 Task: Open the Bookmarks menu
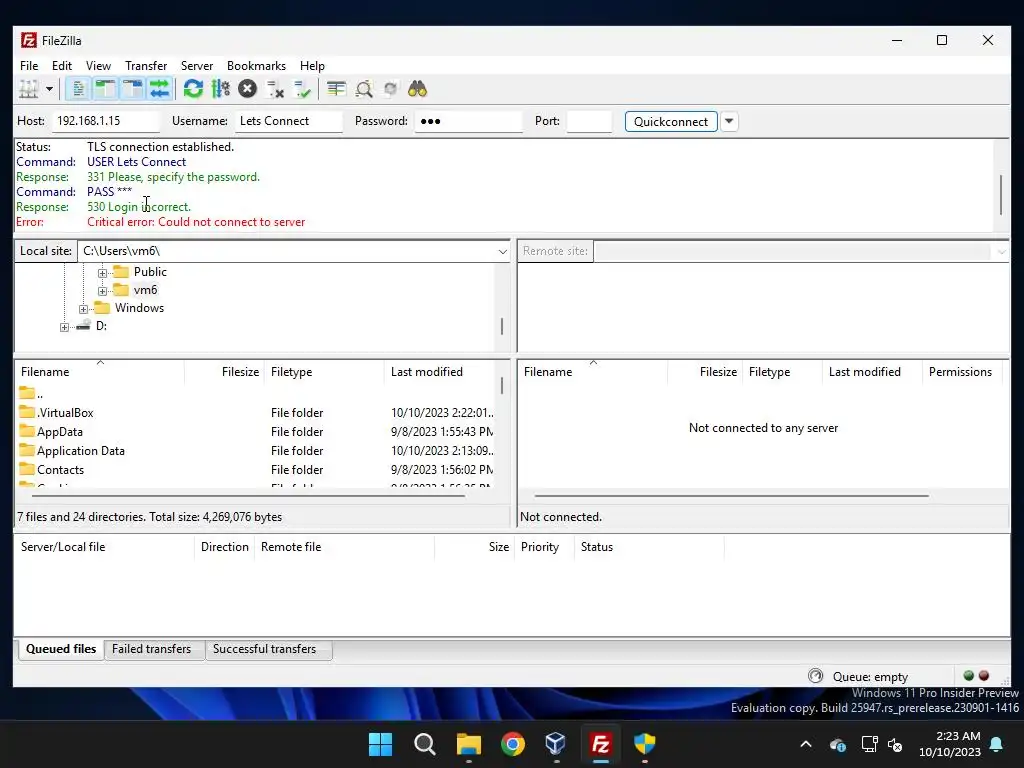click(x=257, y=66)
